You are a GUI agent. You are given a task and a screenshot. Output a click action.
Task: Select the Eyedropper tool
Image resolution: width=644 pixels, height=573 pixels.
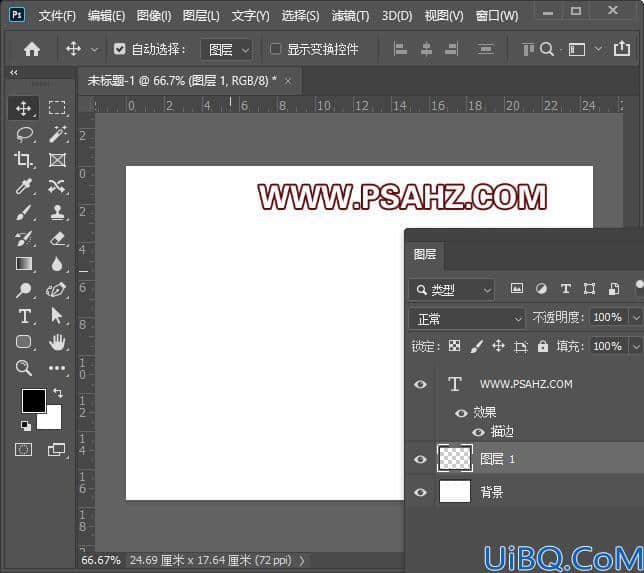(23, 186)
